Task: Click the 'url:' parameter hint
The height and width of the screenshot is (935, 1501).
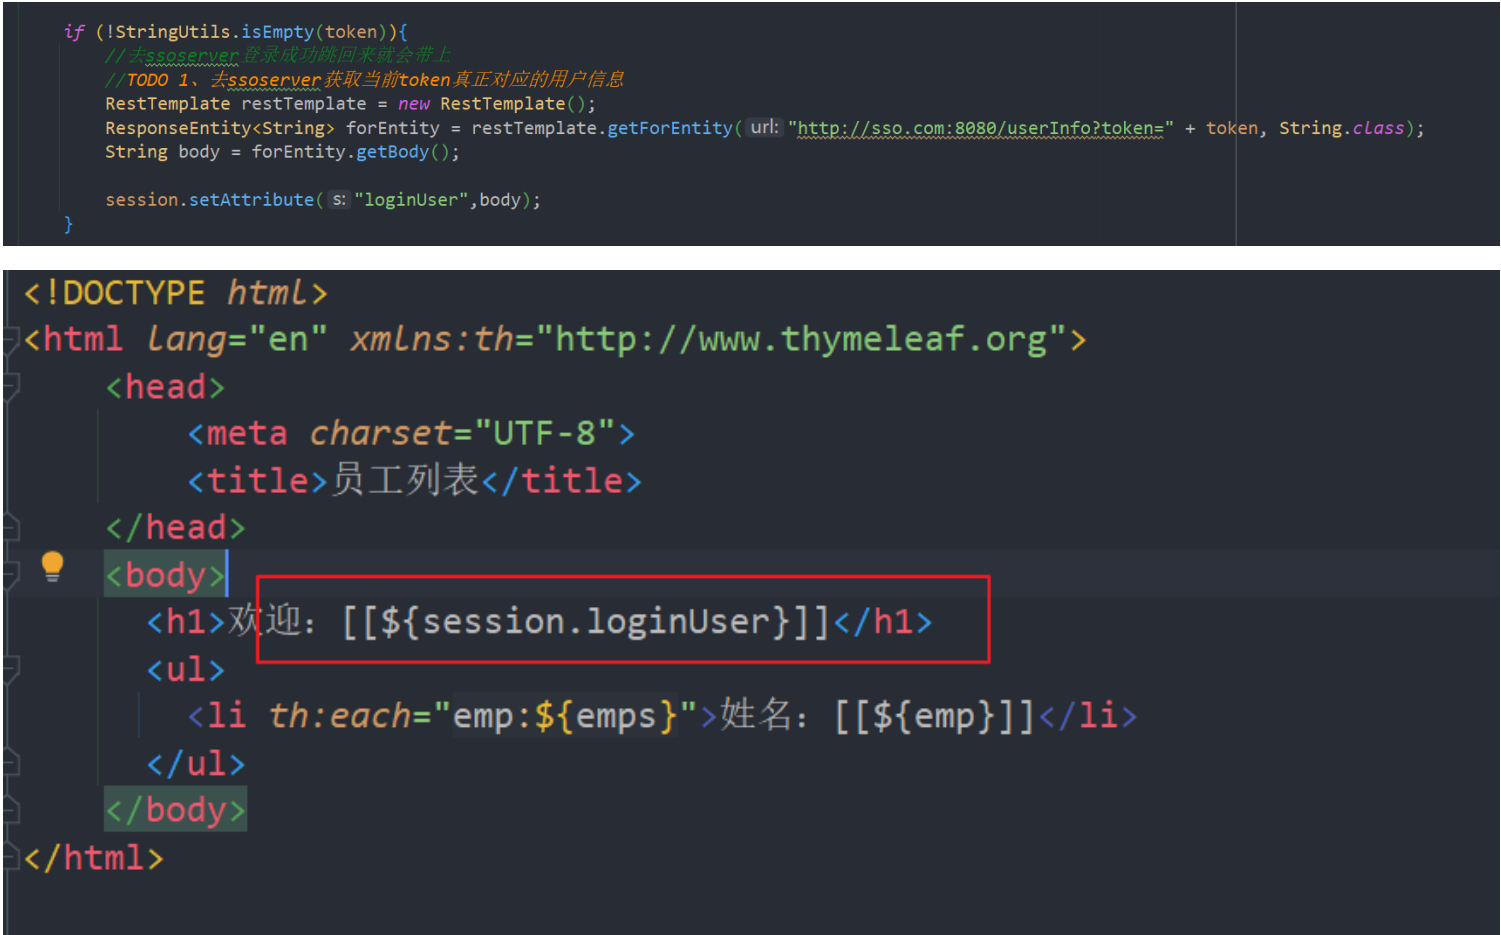Action: point(764,127)
